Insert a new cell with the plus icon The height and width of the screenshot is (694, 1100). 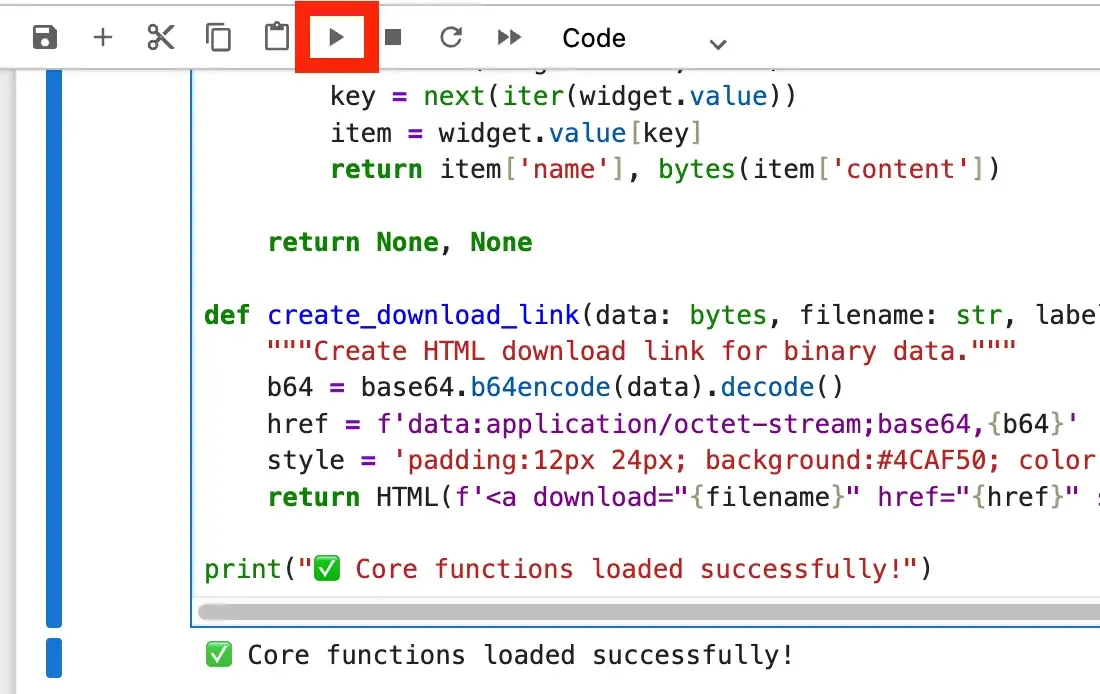(x=102, y=37)
